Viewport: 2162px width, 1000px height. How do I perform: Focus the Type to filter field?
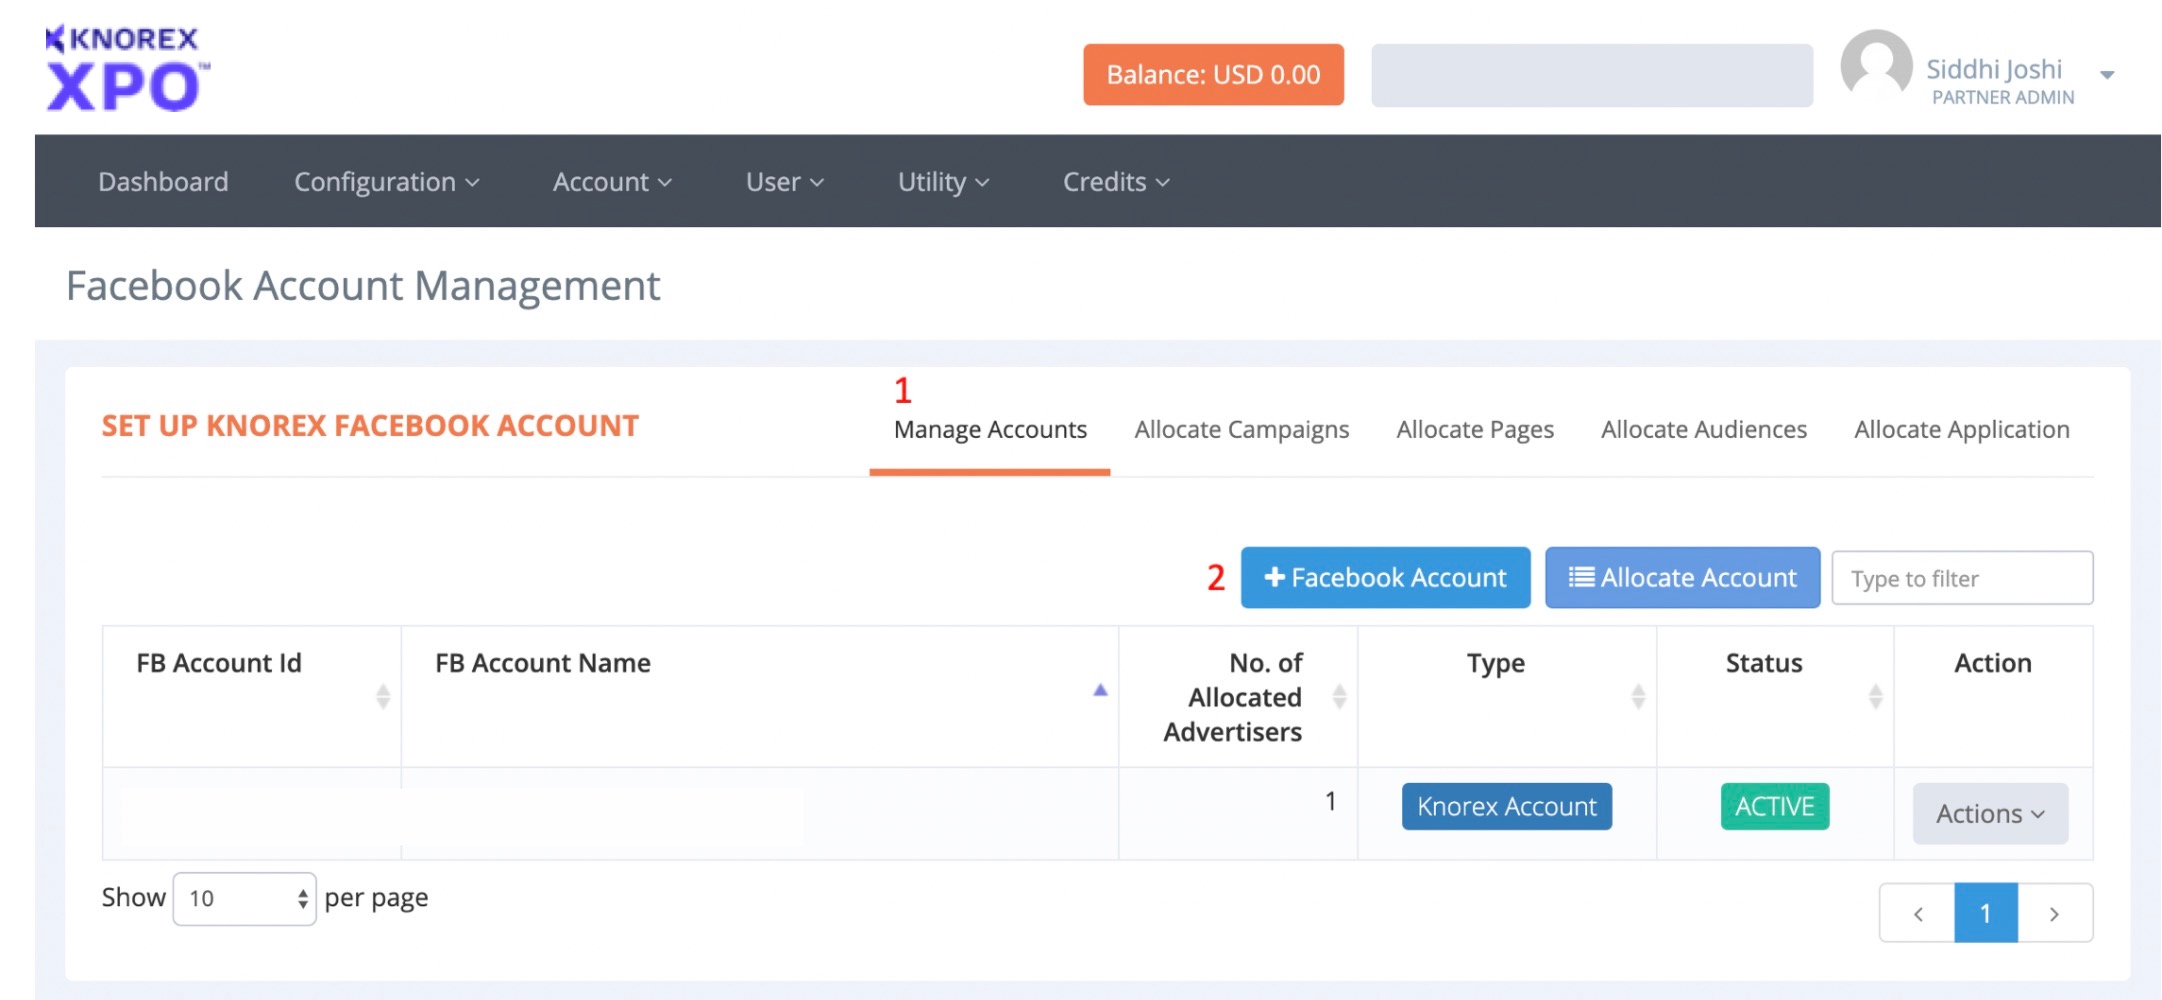(x=1961, y=579)
